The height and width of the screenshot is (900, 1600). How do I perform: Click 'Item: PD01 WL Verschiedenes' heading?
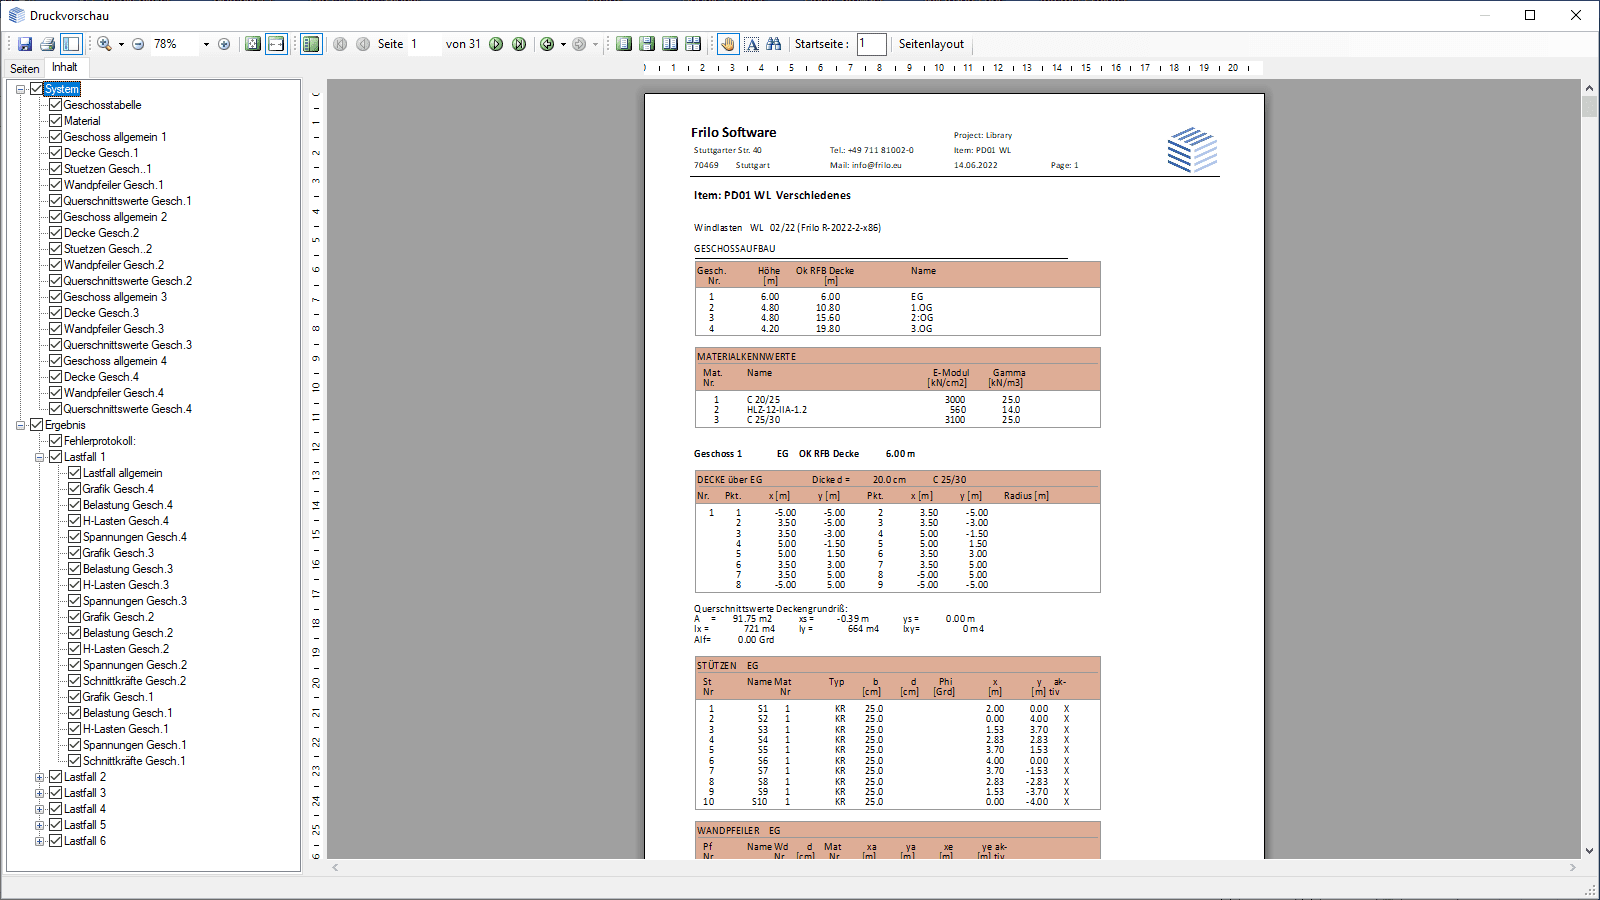pos(772,195)
